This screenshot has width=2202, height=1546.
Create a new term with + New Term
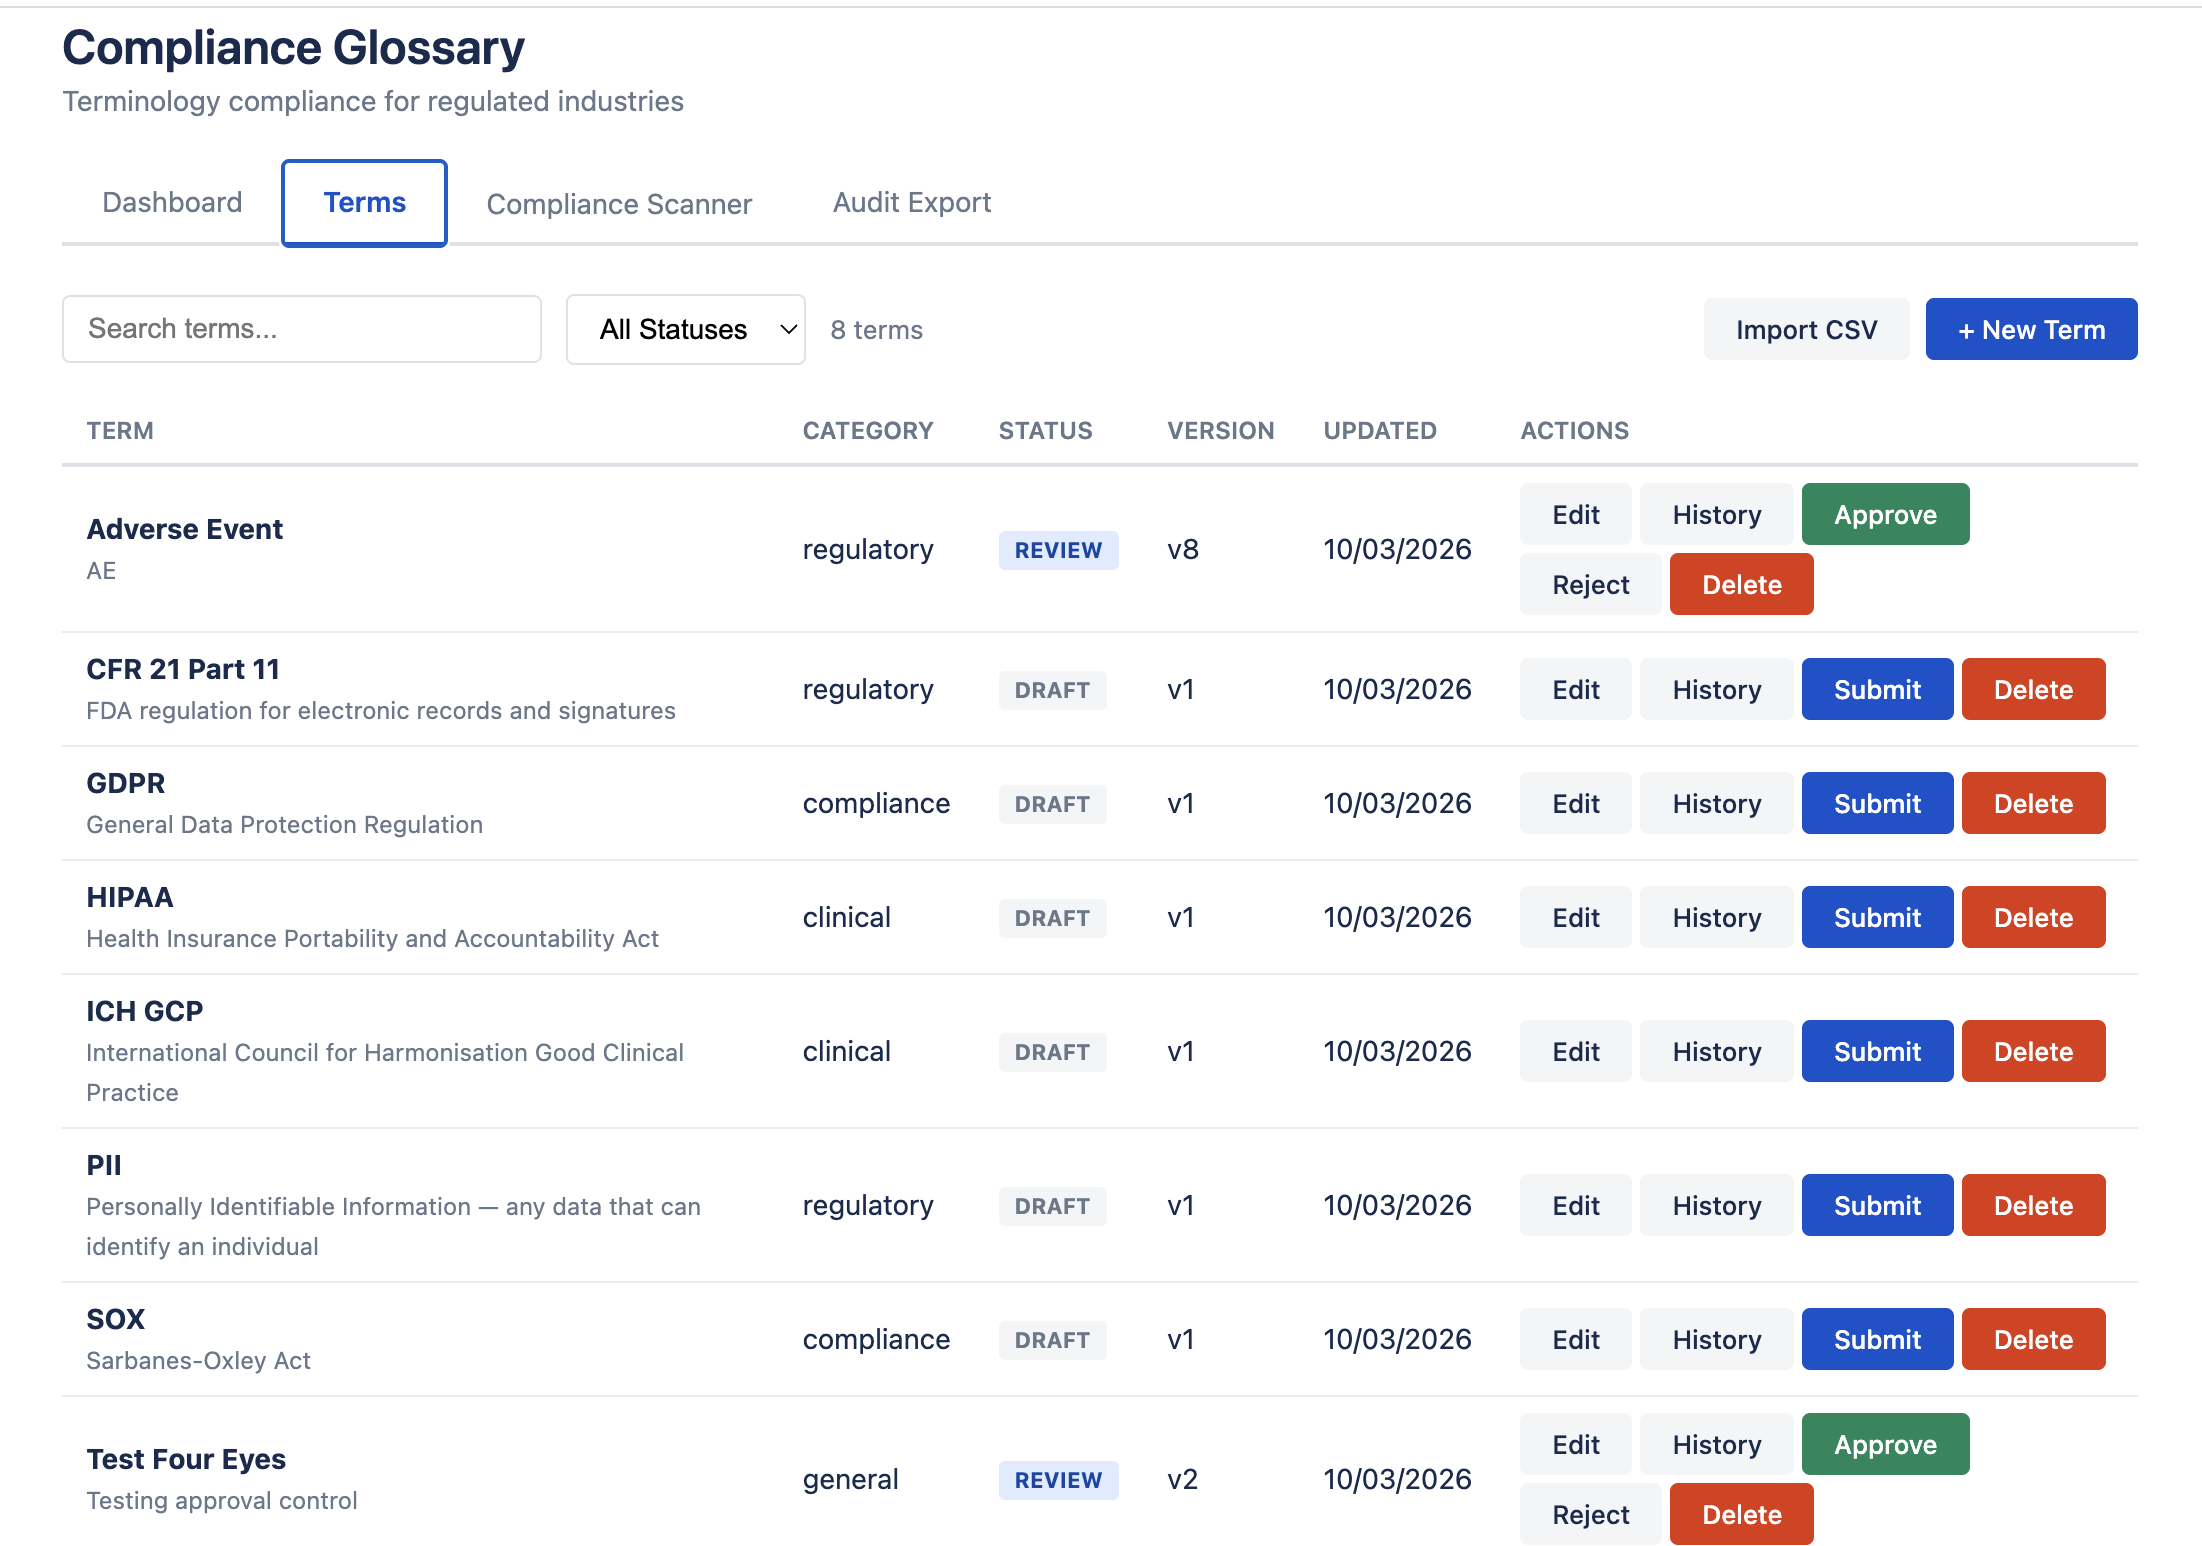coord(2030,329)
